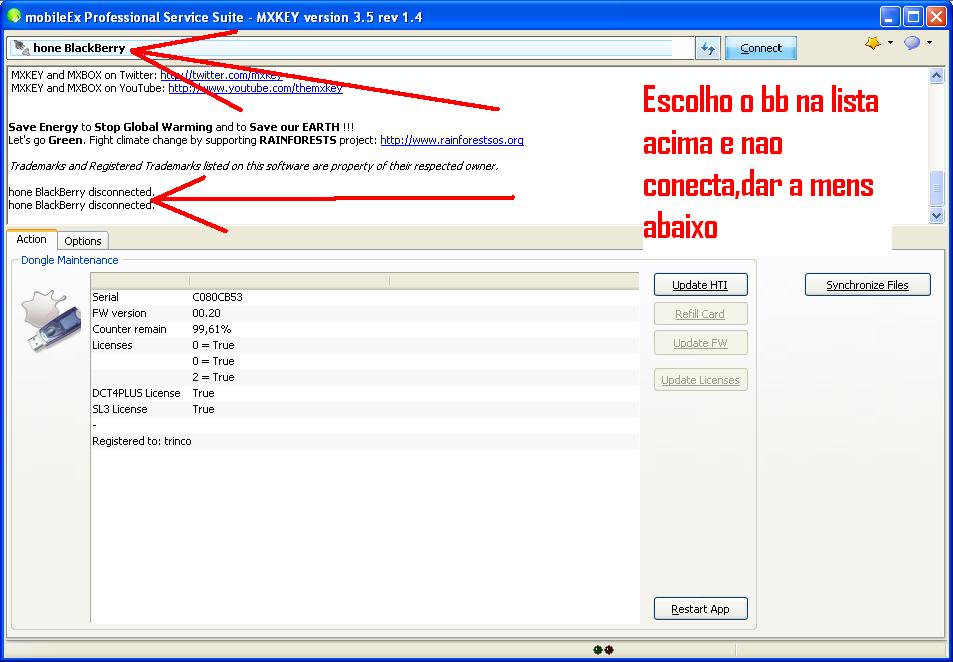Open the hone BlackBerry connection dropdown
Image resolution: width=953 pixels, height=662 pixels.
[351, 48]
